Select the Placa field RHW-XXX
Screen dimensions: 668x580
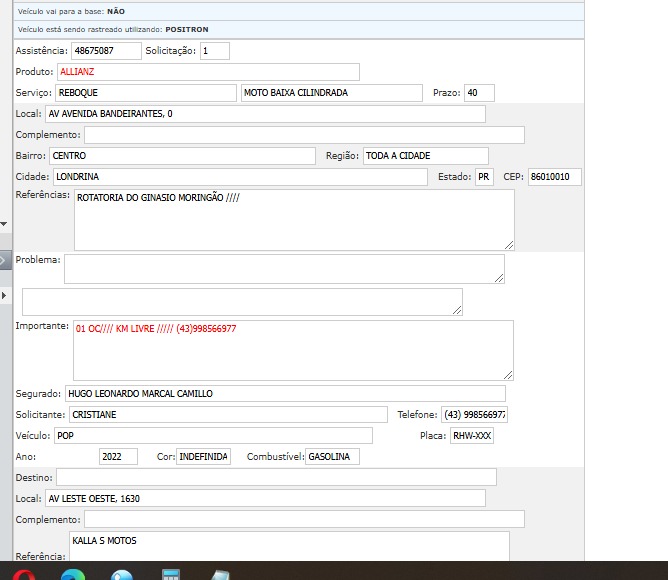click(472, 435)
